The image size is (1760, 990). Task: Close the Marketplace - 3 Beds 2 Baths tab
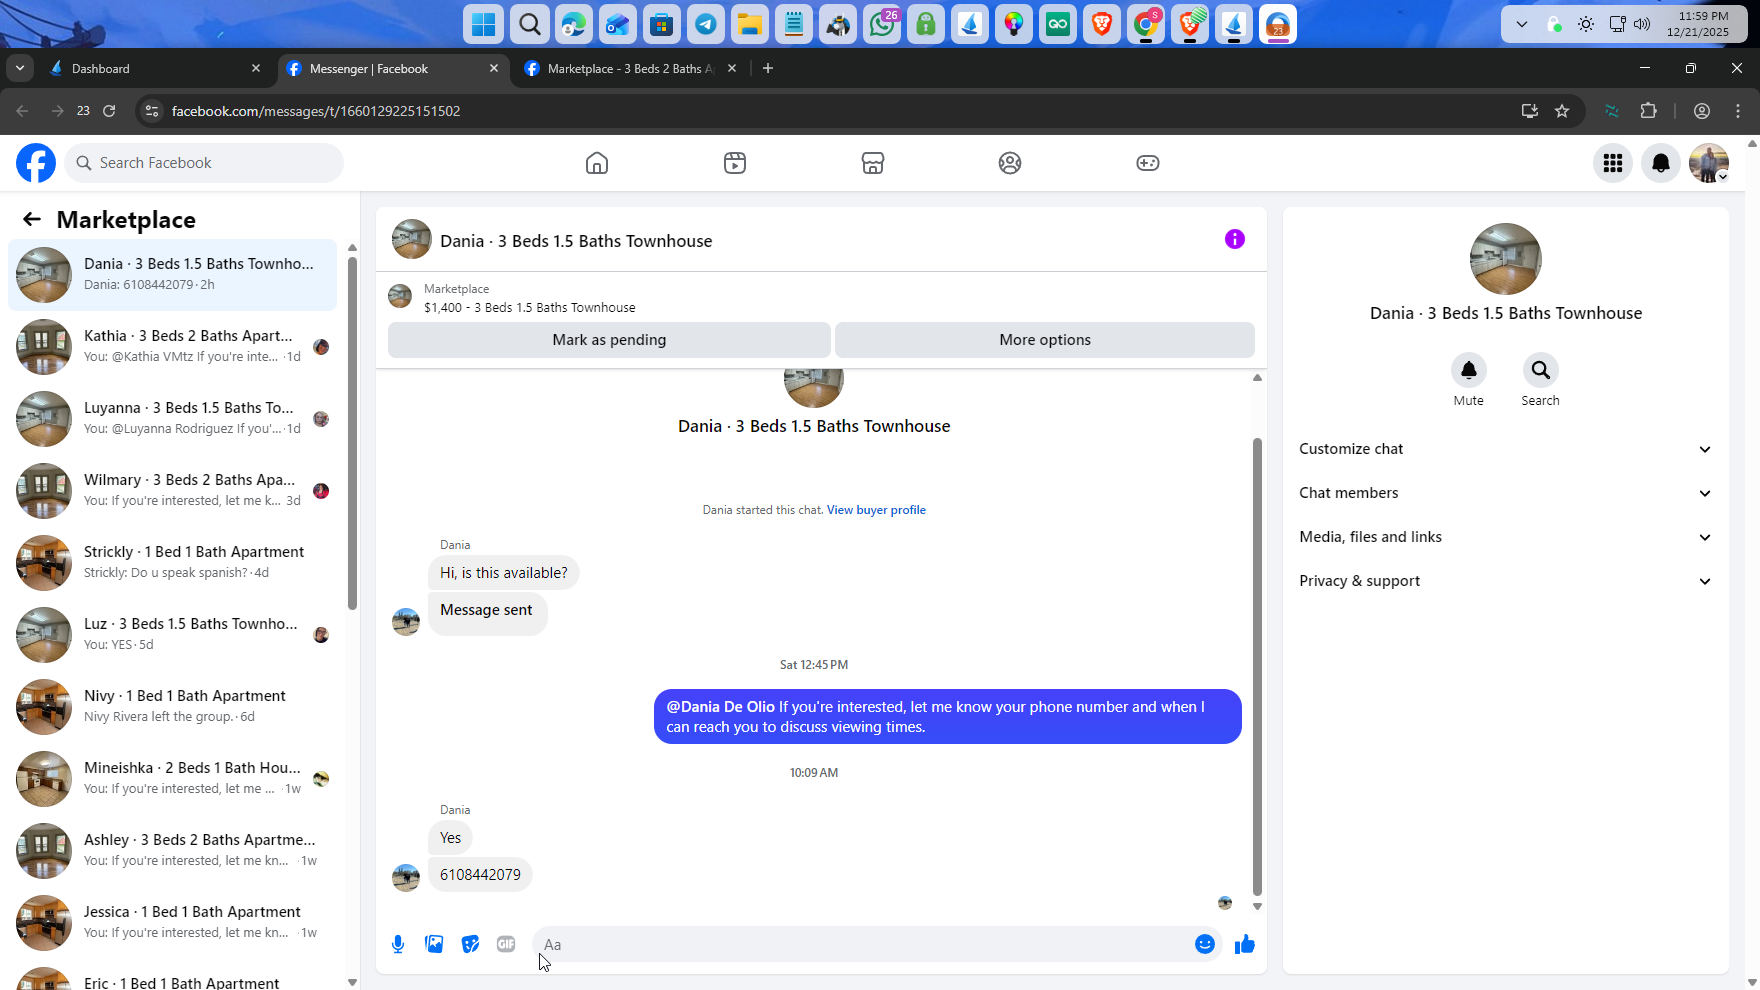[x=732, y=68]
